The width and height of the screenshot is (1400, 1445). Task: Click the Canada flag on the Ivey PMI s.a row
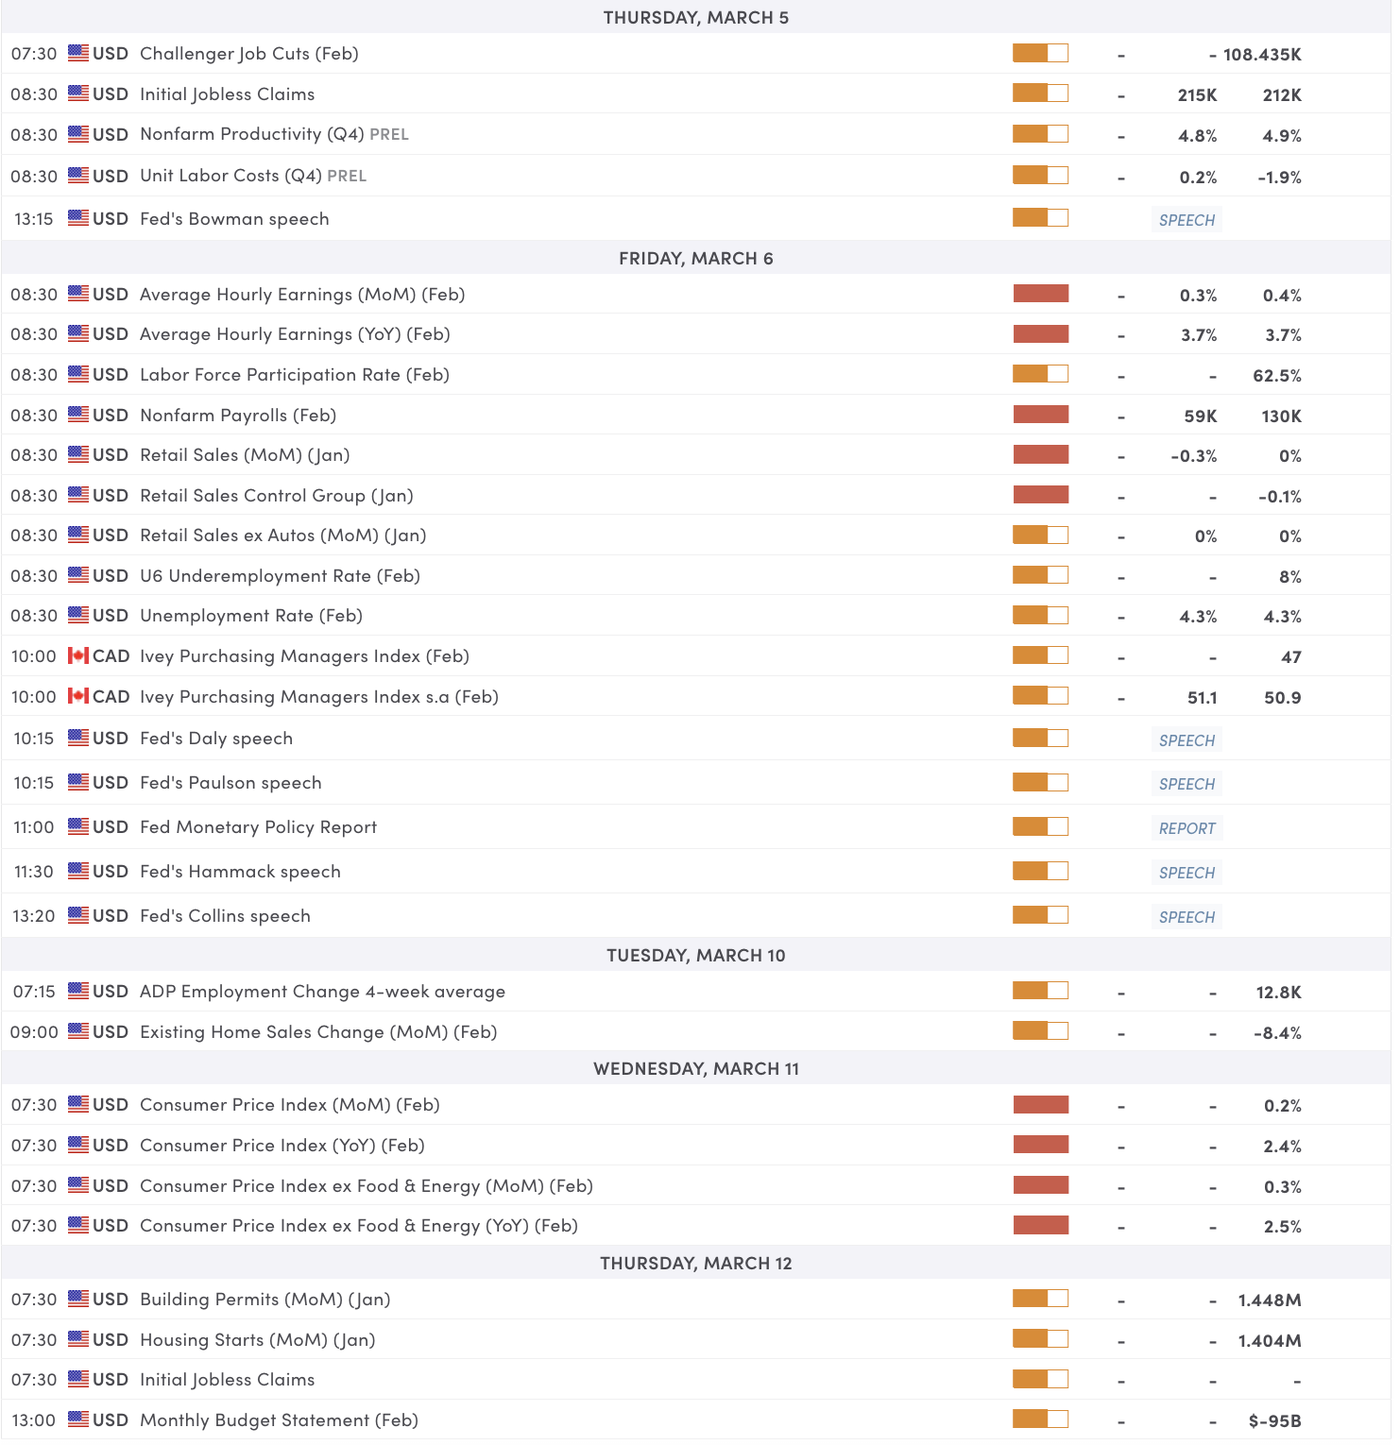tap(78, 696)
